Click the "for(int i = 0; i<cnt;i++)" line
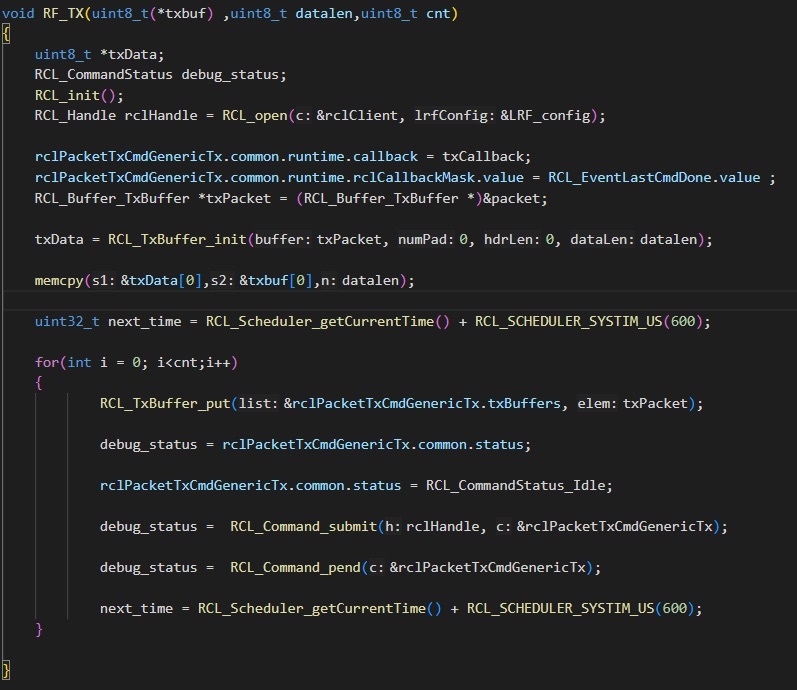Screen dimensions: 797x690 pos(136,363)
